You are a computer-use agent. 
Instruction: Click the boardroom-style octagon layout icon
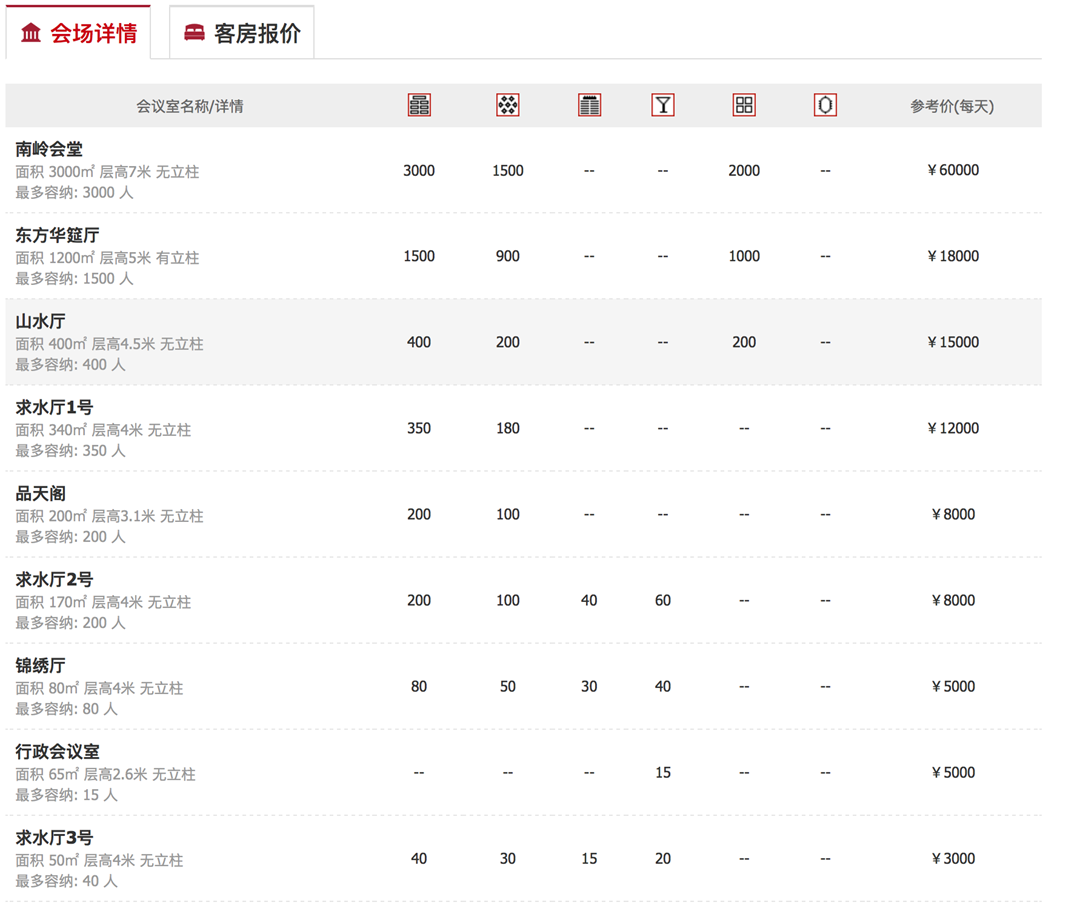coord(825,105)
